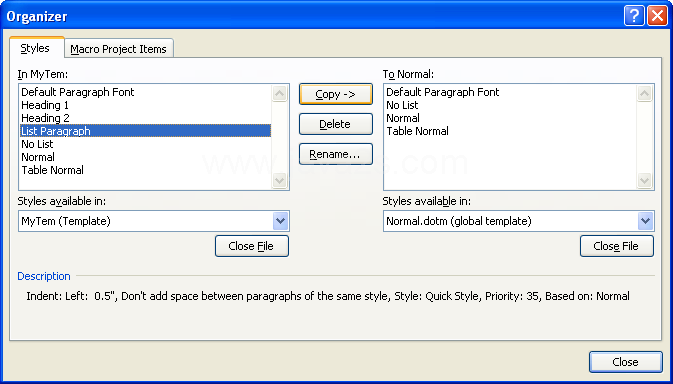Select No List in the To Normal list

(402, 105)
